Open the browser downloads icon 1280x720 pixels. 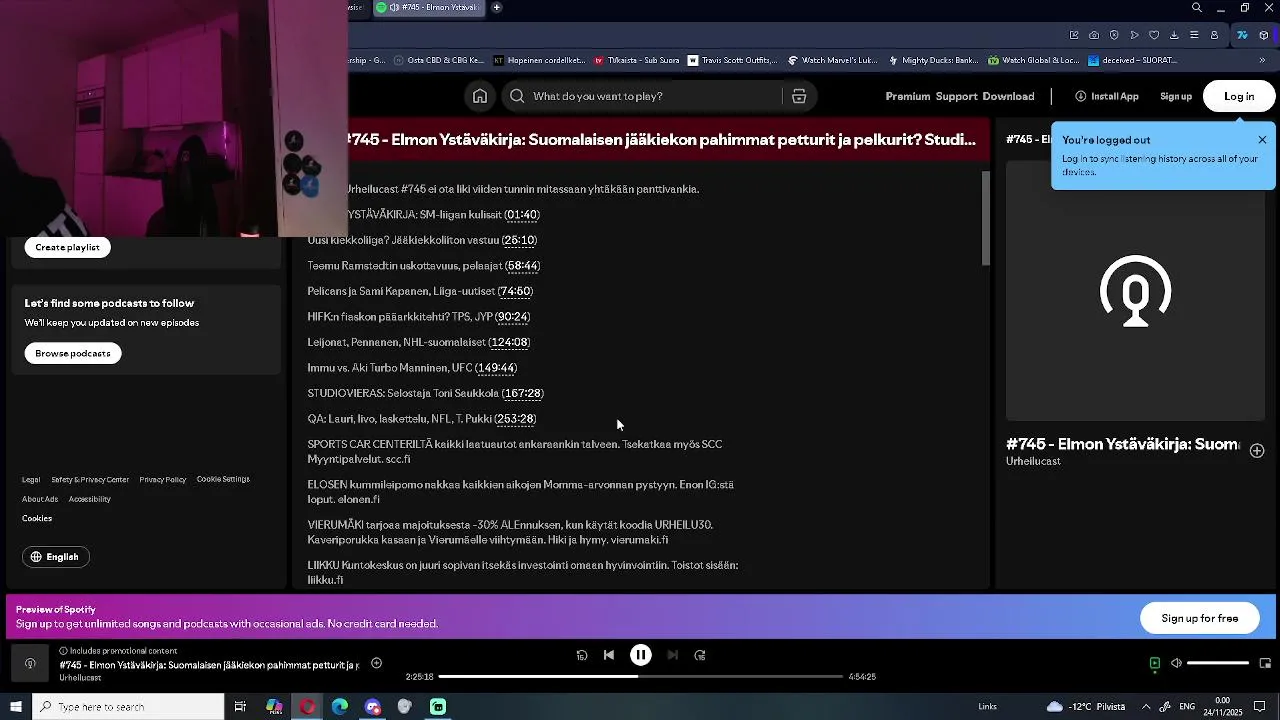(1174, 35)
